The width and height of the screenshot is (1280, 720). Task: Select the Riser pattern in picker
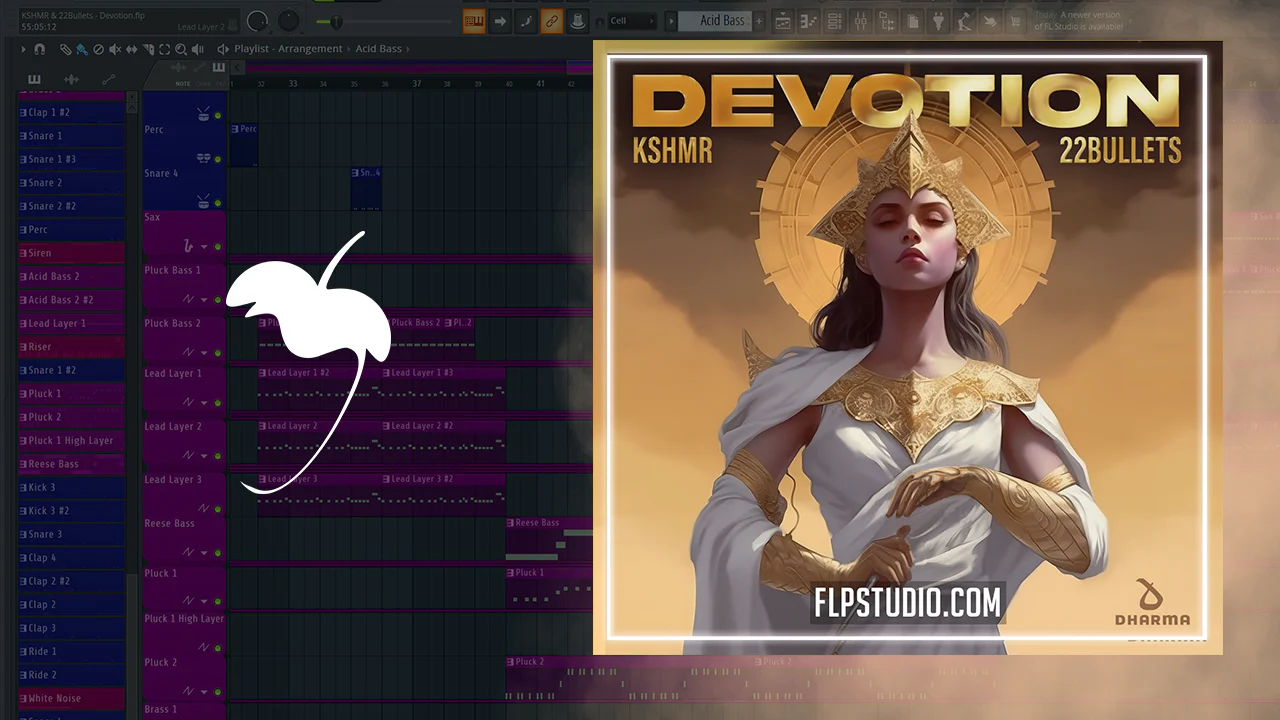coord(72,347)
